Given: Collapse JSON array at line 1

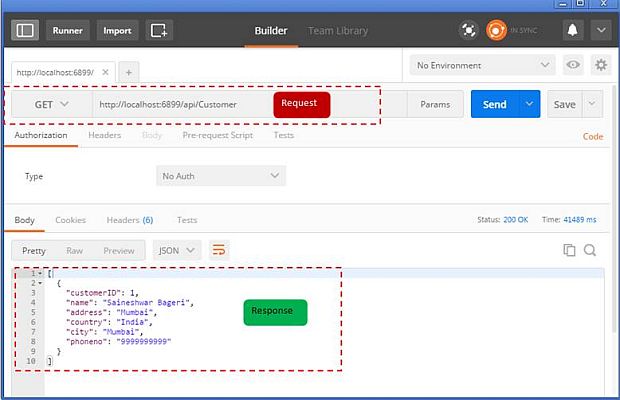Looking at the screenshot, I should click(x=40, y=274).
